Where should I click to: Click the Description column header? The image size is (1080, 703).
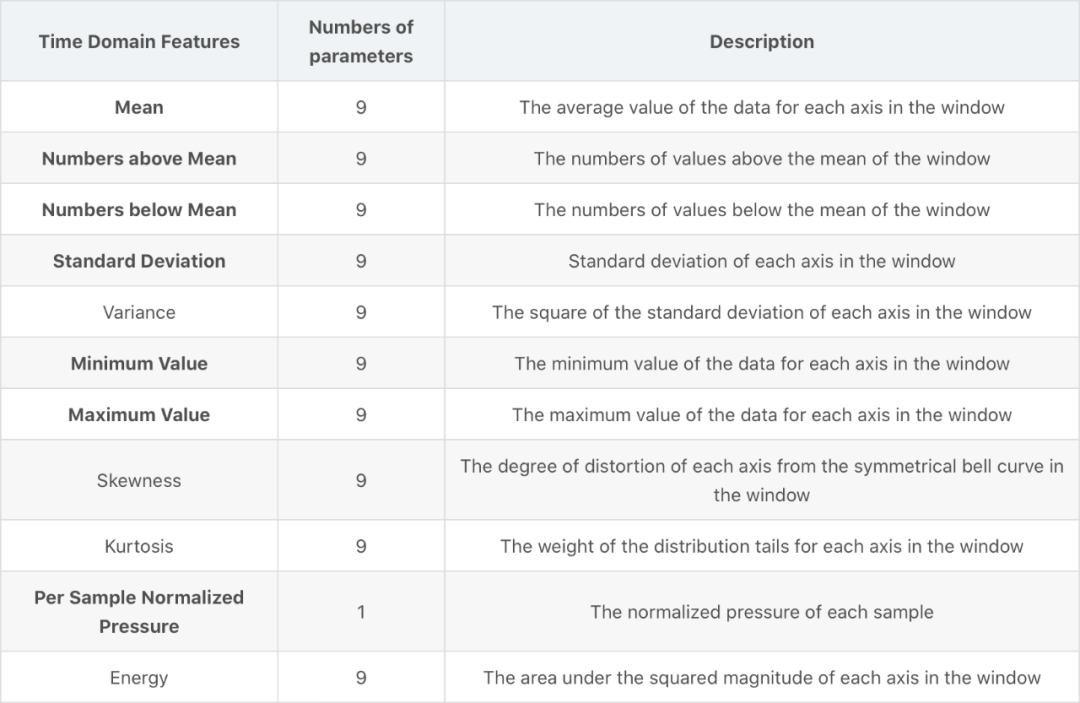762,42
